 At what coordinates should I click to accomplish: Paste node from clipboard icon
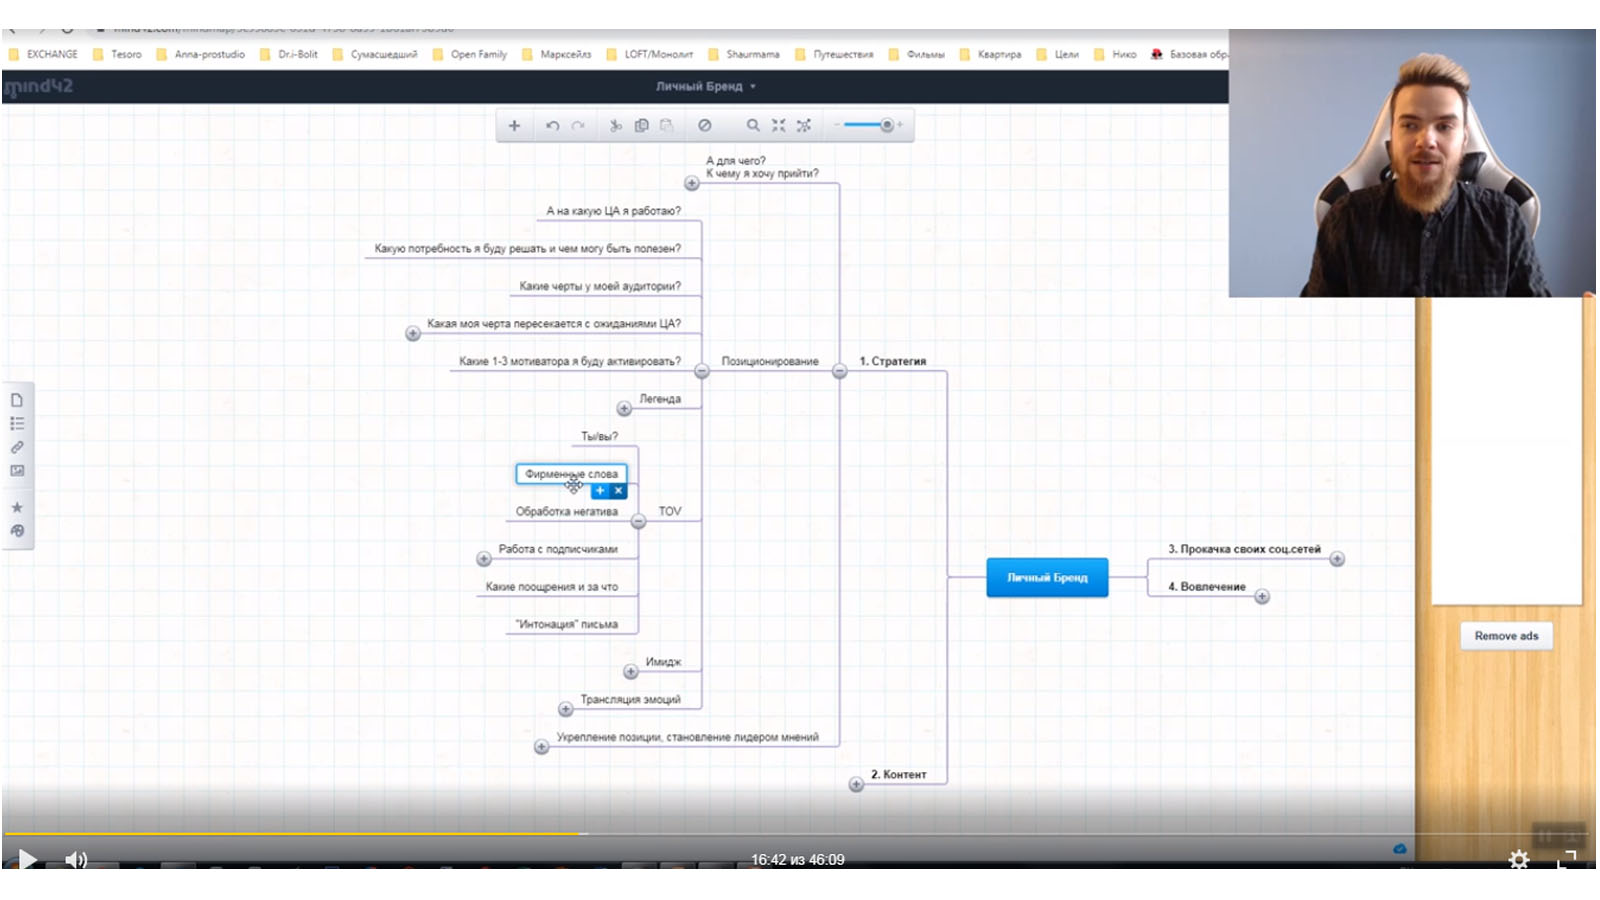click(x=667, y=126)
